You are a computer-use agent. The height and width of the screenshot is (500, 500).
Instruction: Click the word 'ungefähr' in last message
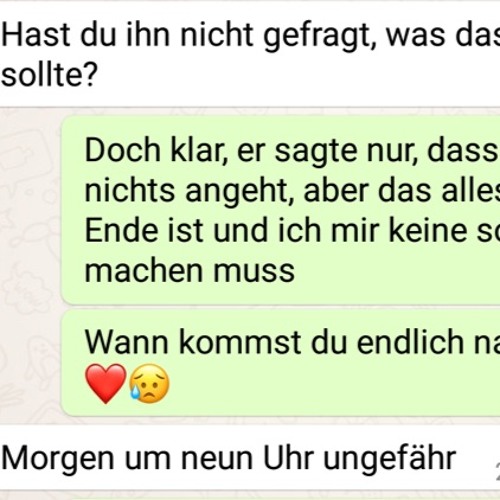tap(389, 459)
